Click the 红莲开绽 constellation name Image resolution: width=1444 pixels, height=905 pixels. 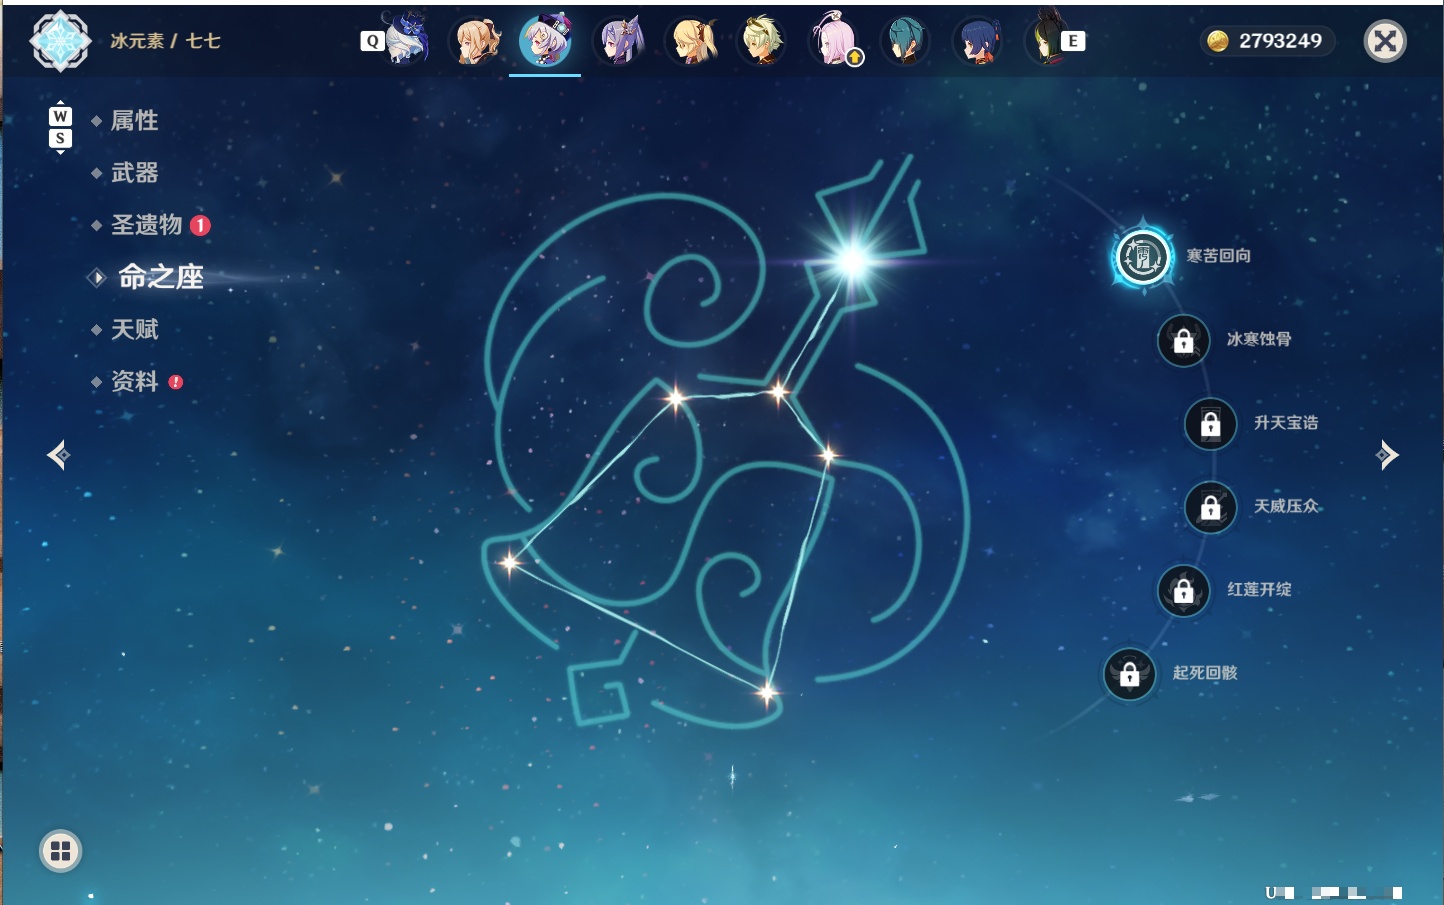(x=1259, y=589)
